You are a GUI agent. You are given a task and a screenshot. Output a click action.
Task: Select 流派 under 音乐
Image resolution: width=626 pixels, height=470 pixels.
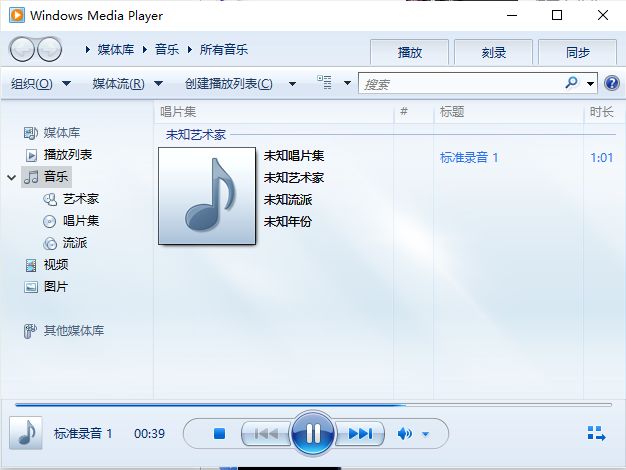pos(65,243)
